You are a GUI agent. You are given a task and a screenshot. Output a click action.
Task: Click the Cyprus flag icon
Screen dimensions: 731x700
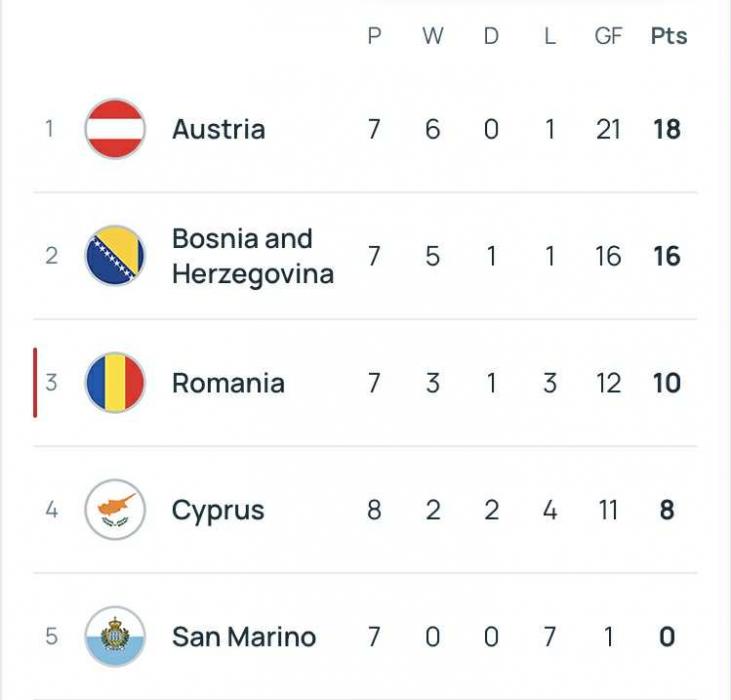(115, 510)
